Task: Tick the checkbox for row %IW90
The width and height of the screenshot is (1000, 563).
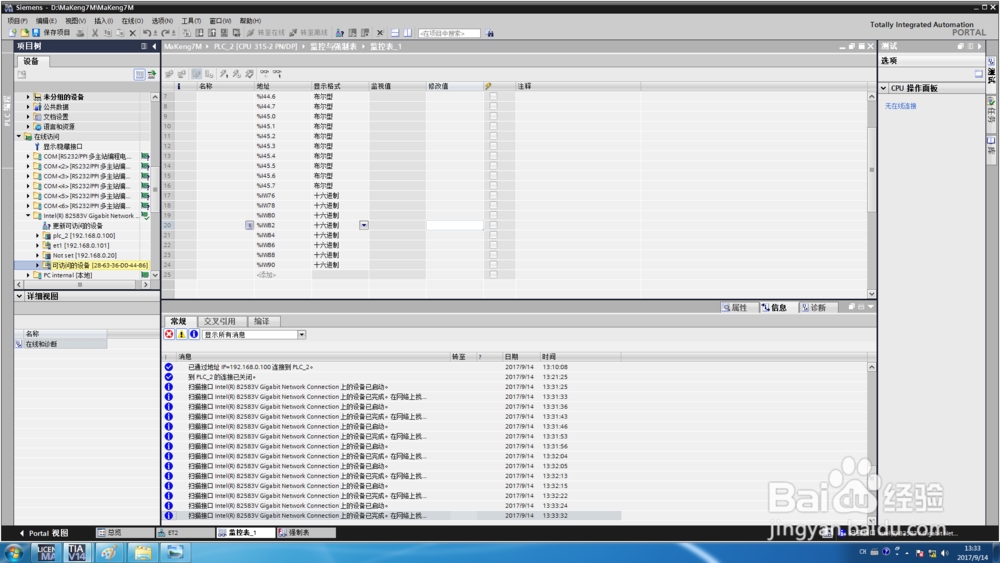Action: tap(493, 265)
